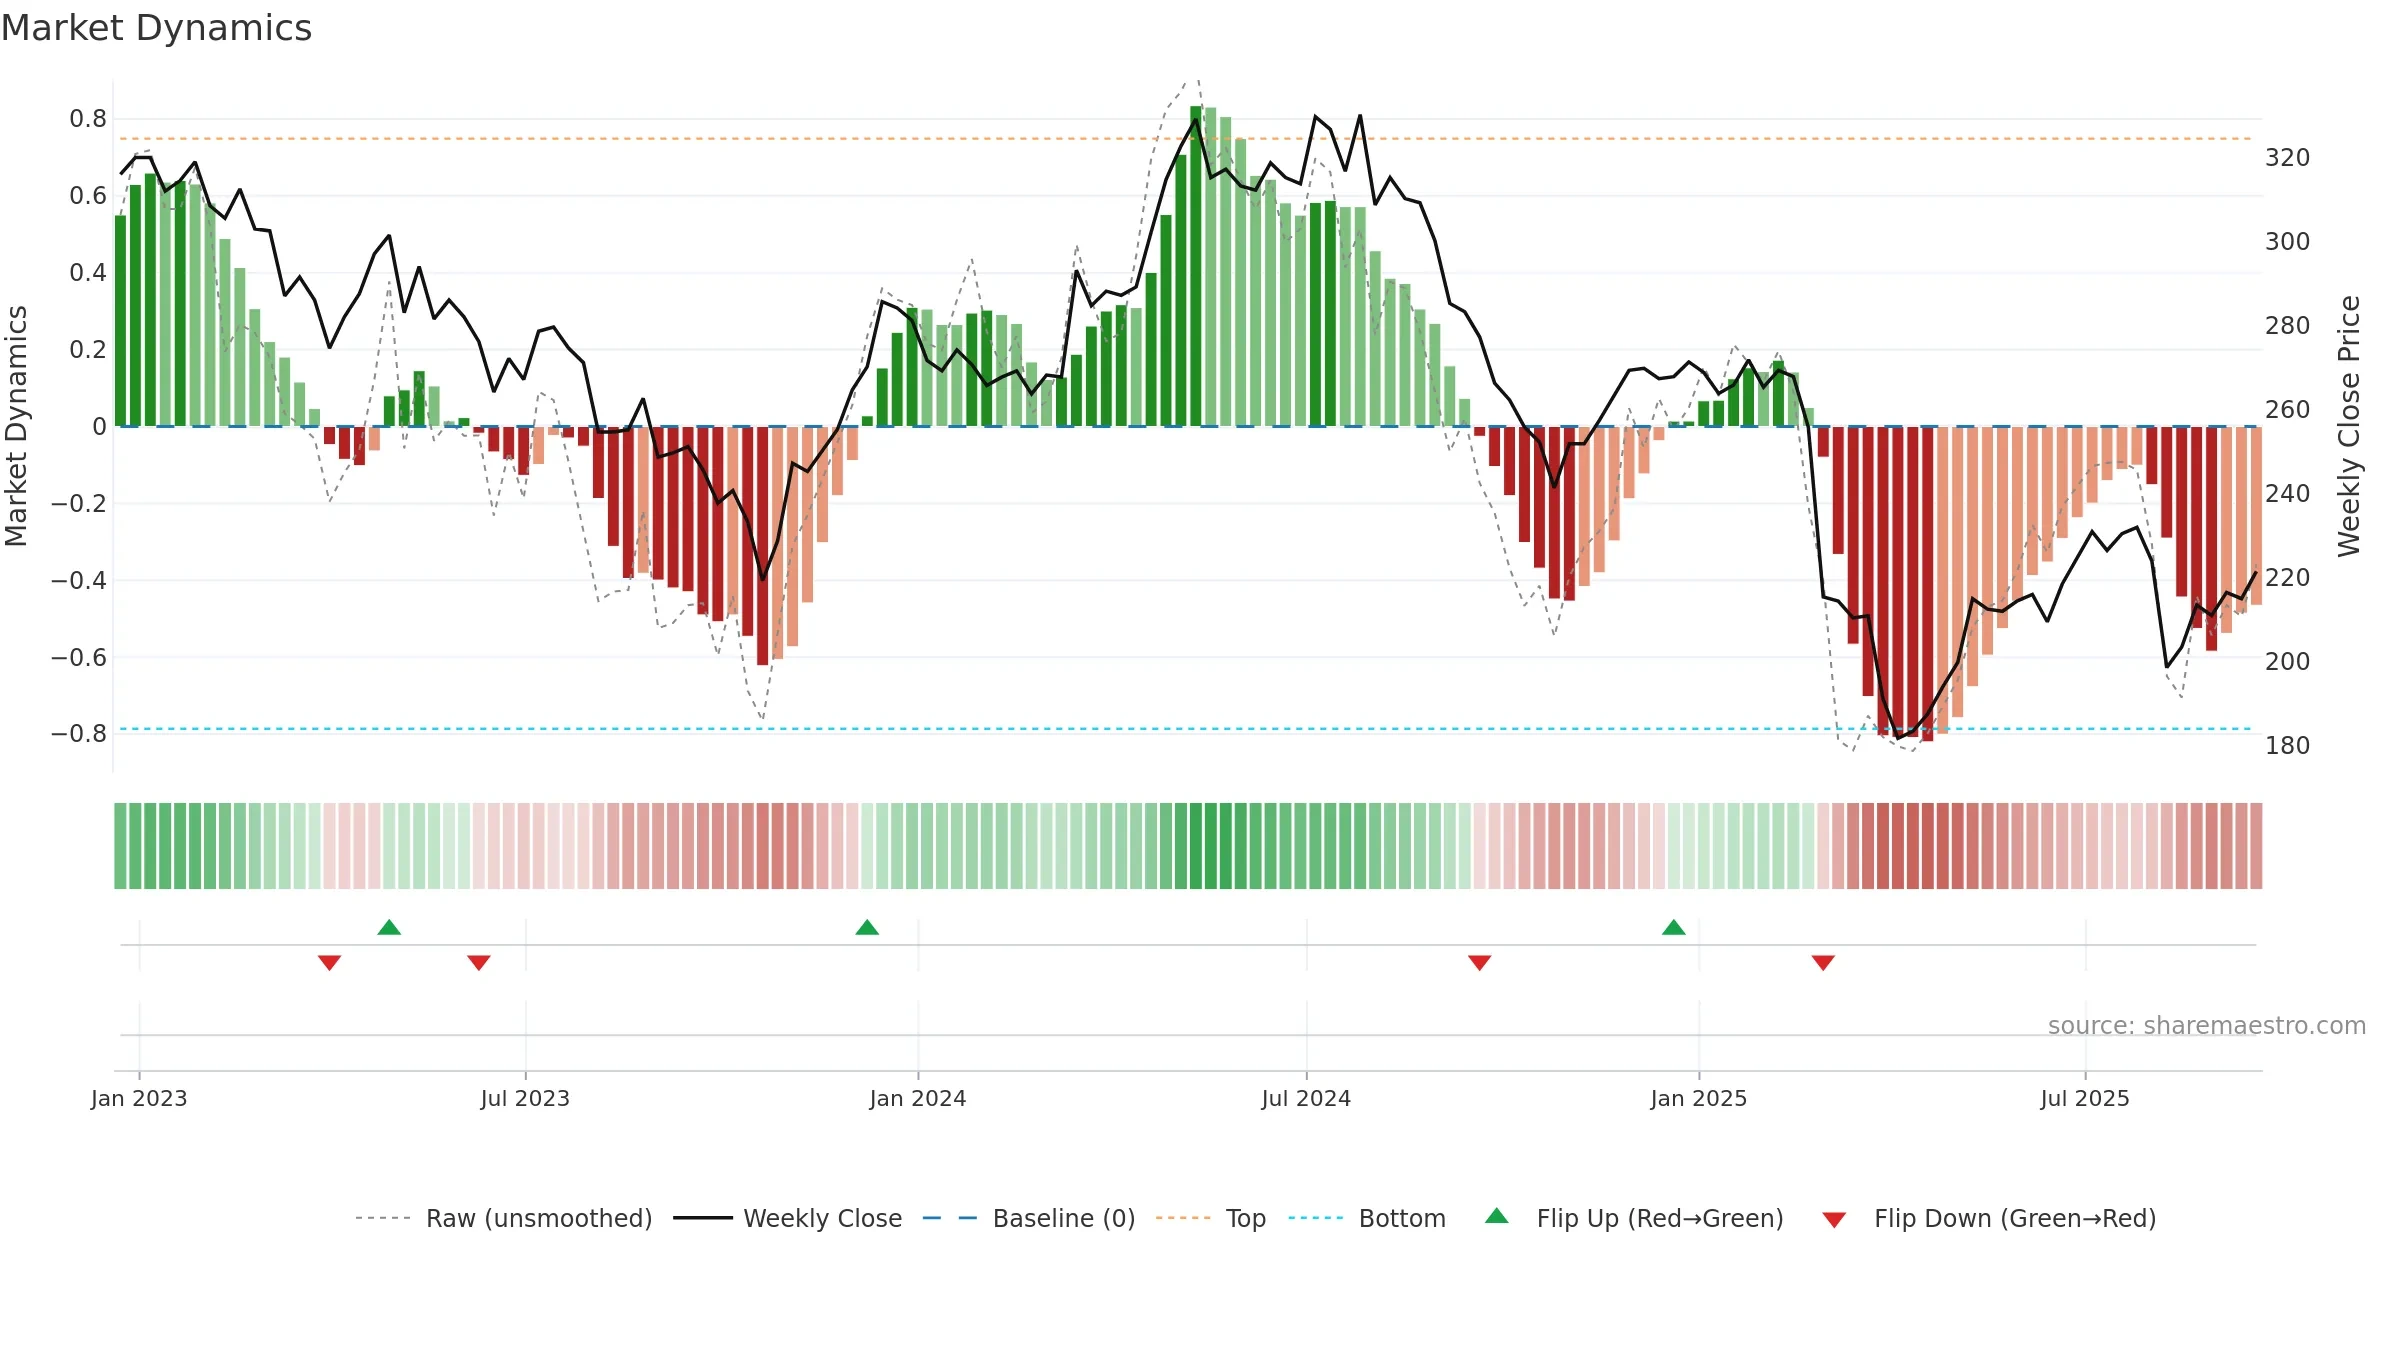Click the Jul 2025 axis label
The image size is (2400, 1350).
pyautogui.click(x=2085, y=1098)
